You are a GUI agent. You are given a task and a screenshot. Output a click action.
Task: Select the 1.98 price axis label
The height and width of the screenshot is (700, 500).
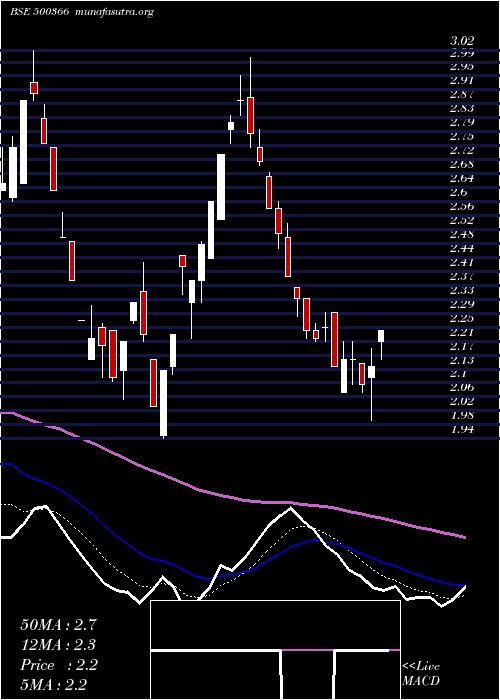[462, 415]
